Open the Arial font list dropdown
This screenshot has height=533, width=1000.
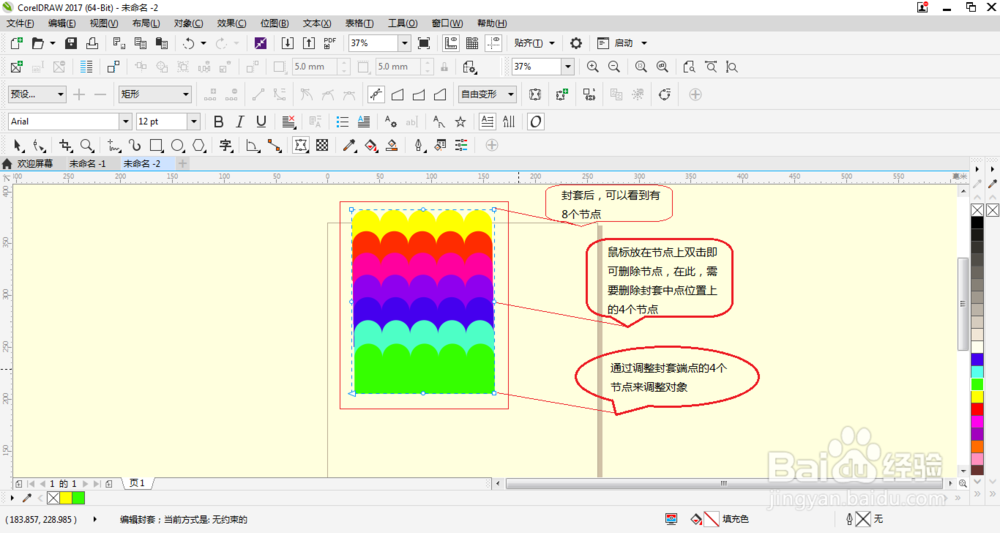click(126, 121)
